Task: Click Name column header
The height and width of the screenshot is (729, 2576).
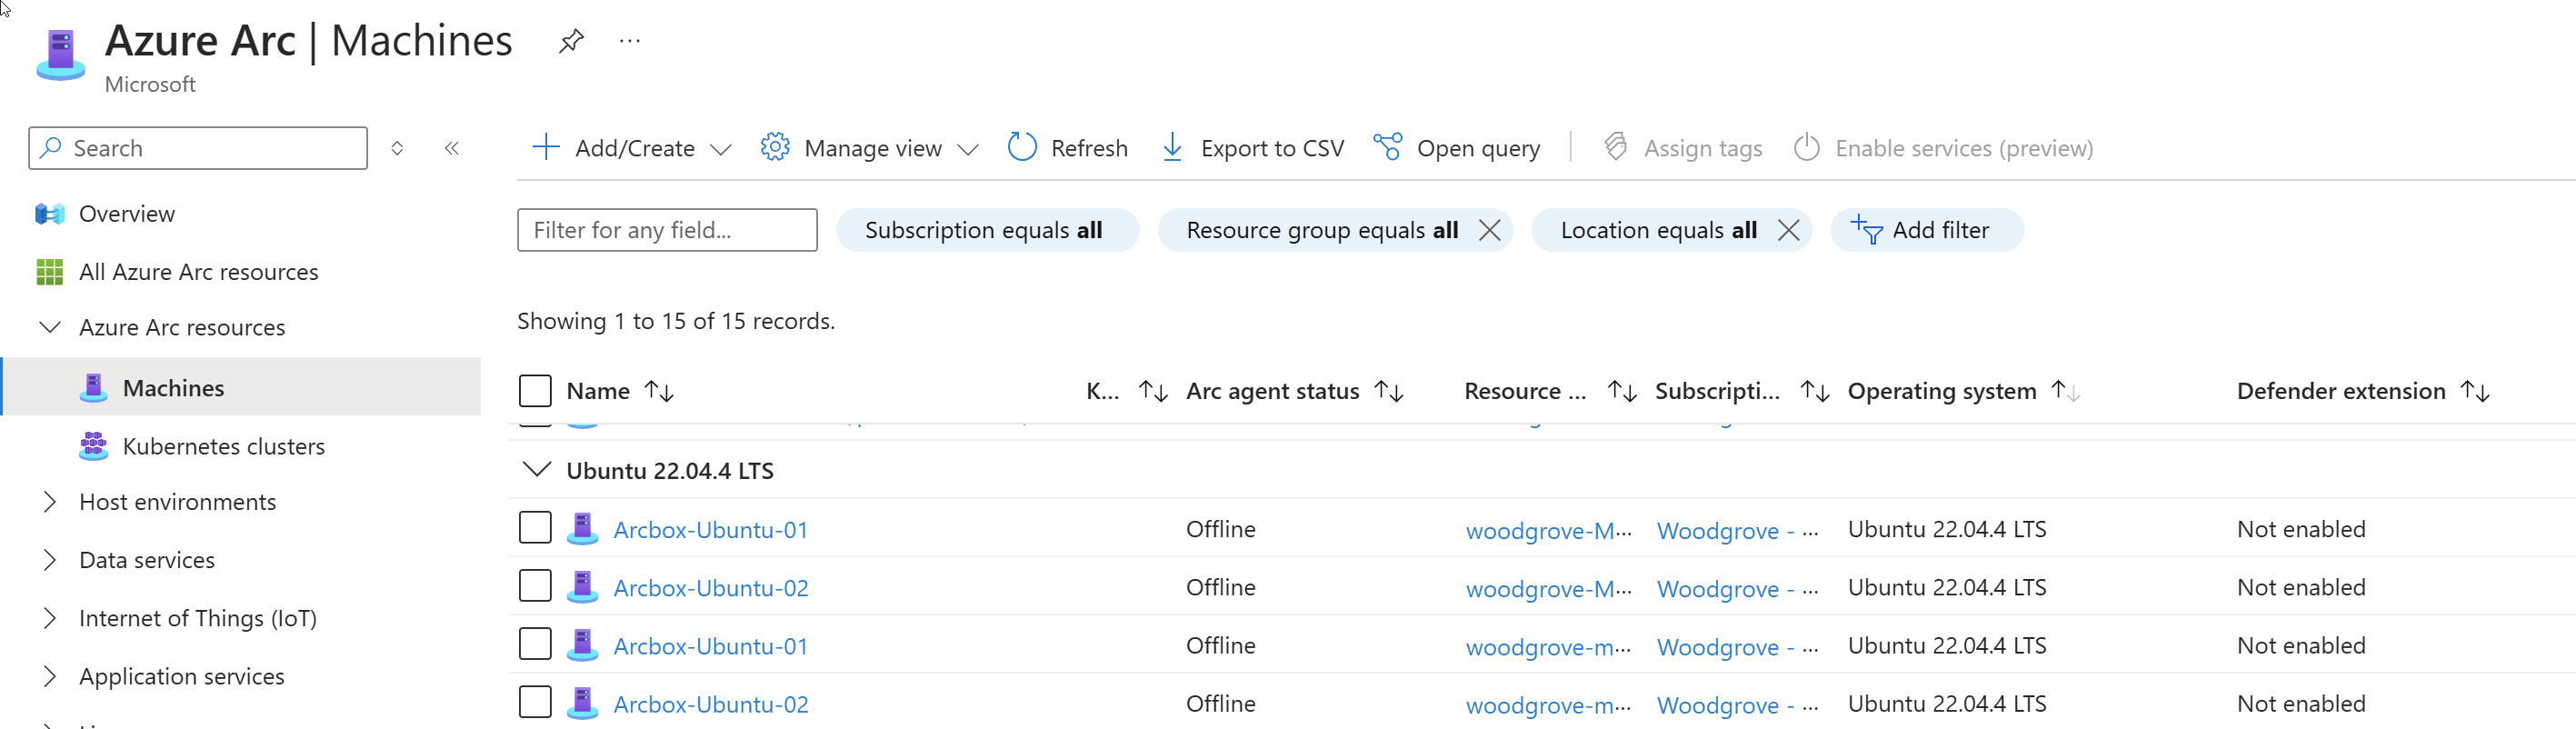Action: click(x=598, y=391)
